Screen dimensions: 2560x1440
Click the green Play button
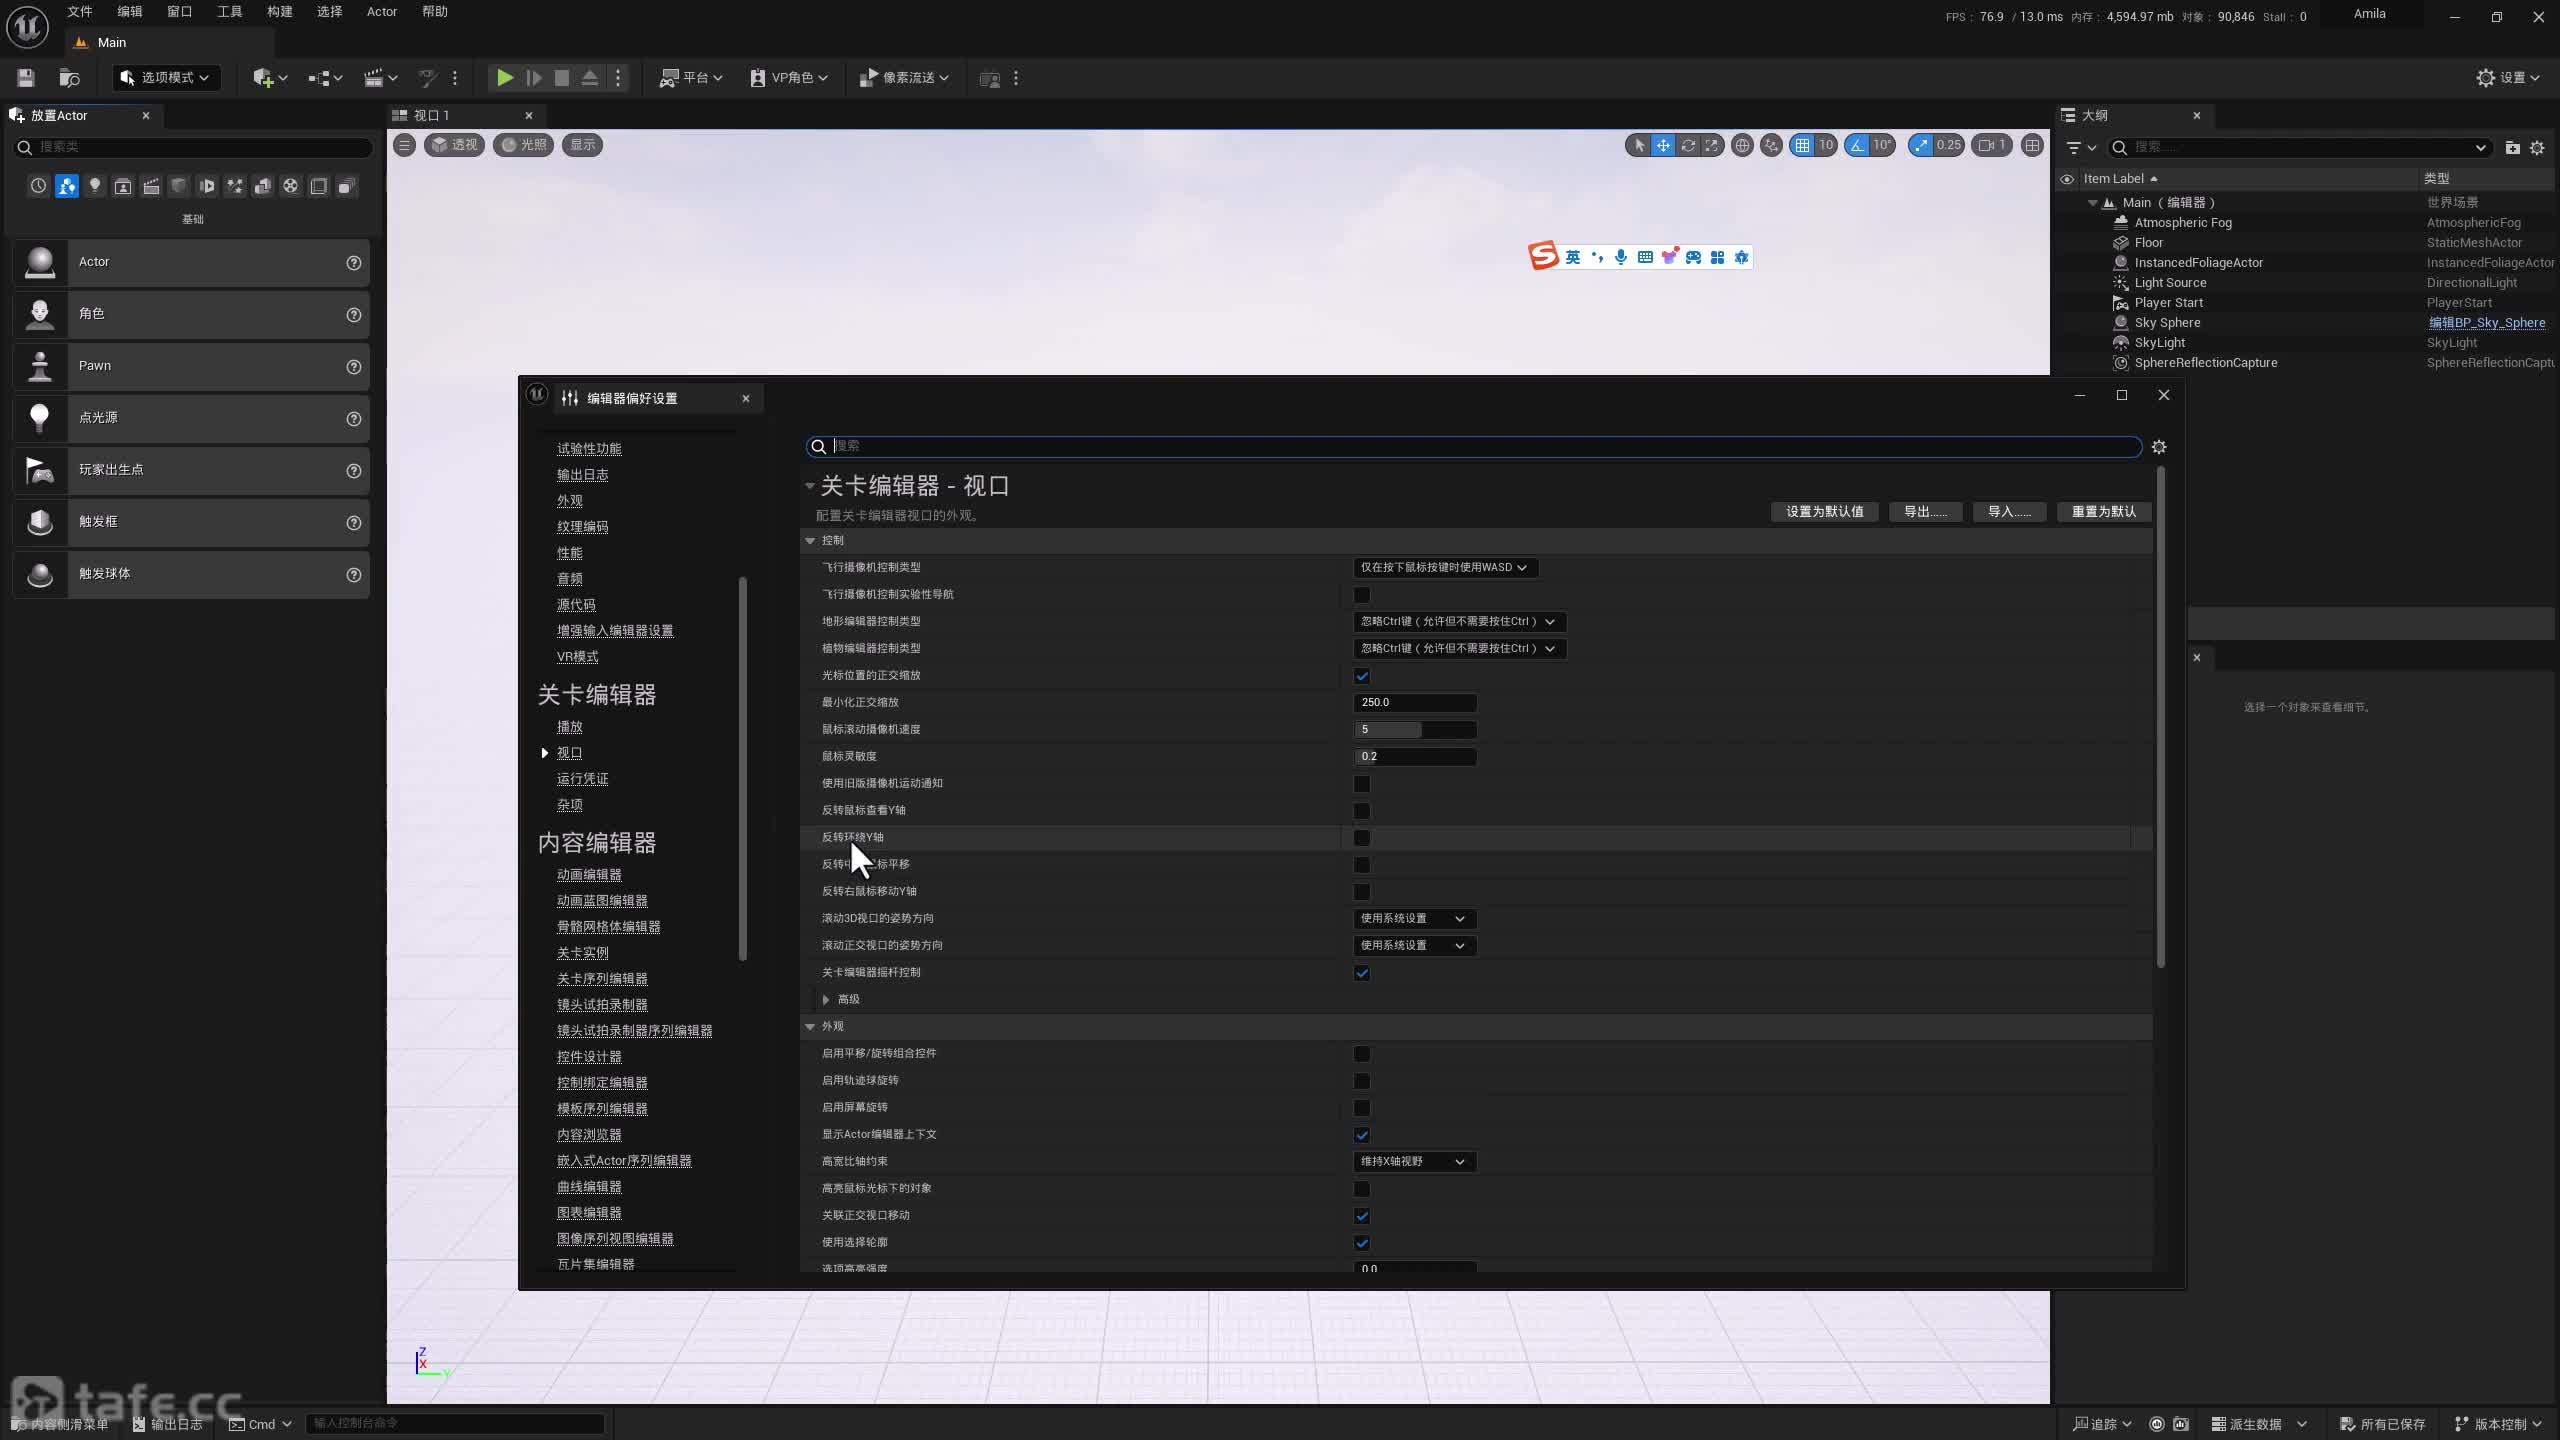click(505, 78)
